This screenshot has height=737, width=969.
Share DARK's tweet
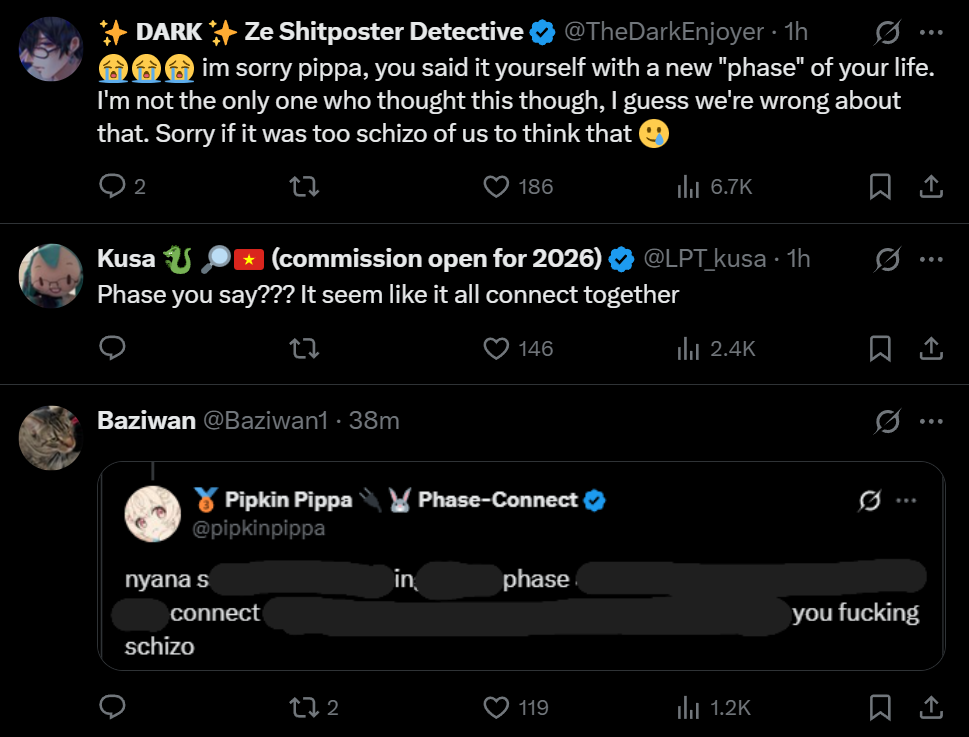(x=930, y=186)
